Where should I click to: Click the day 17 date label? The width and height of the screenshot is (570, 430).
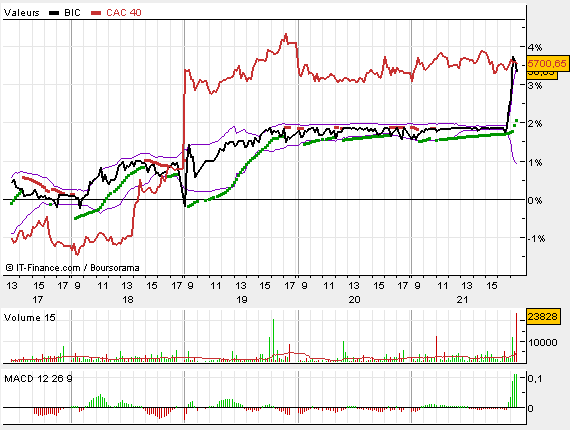pos(37,300)
